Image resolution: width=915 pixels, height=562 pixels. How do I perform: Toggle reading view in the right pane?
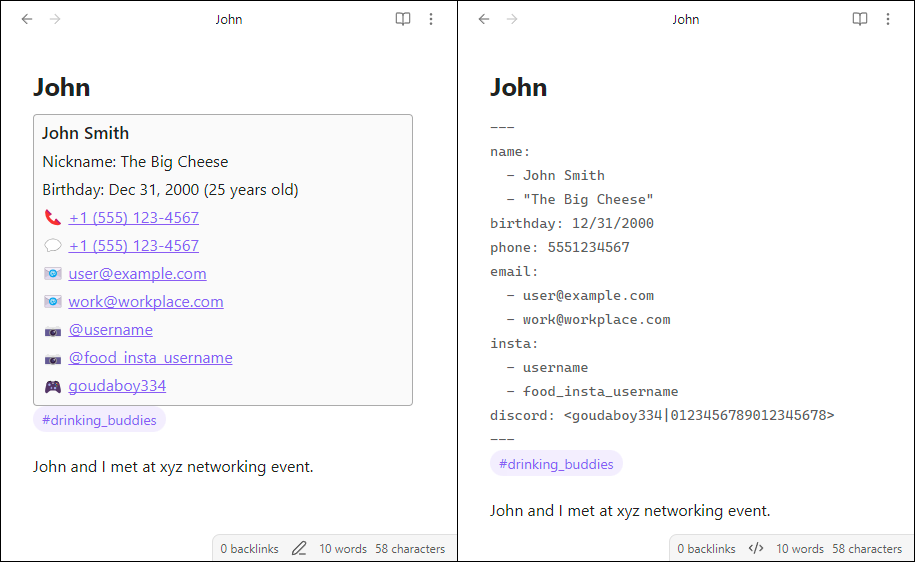coord(860,19)
